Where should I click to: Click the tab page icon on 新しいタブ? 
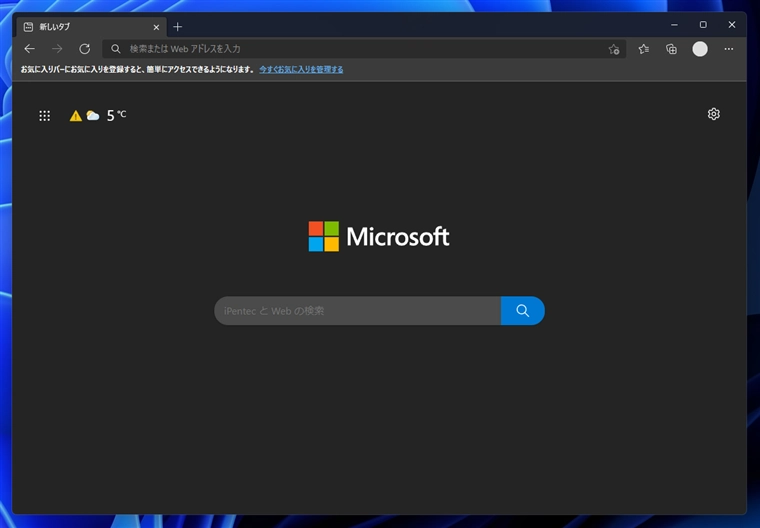point(29,27)
